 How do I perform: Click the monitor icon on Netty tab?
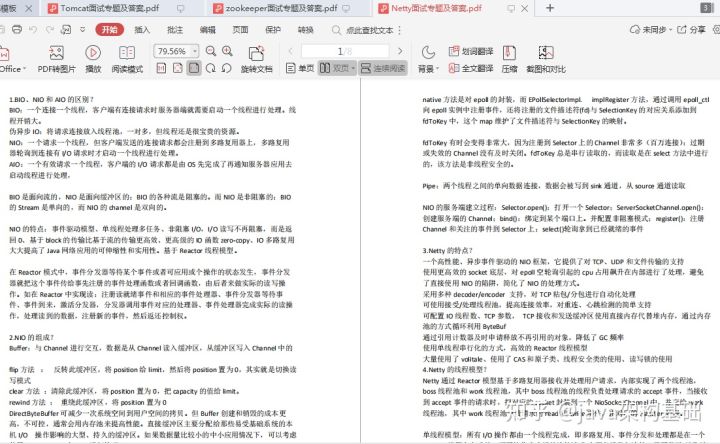pos(511,8)
